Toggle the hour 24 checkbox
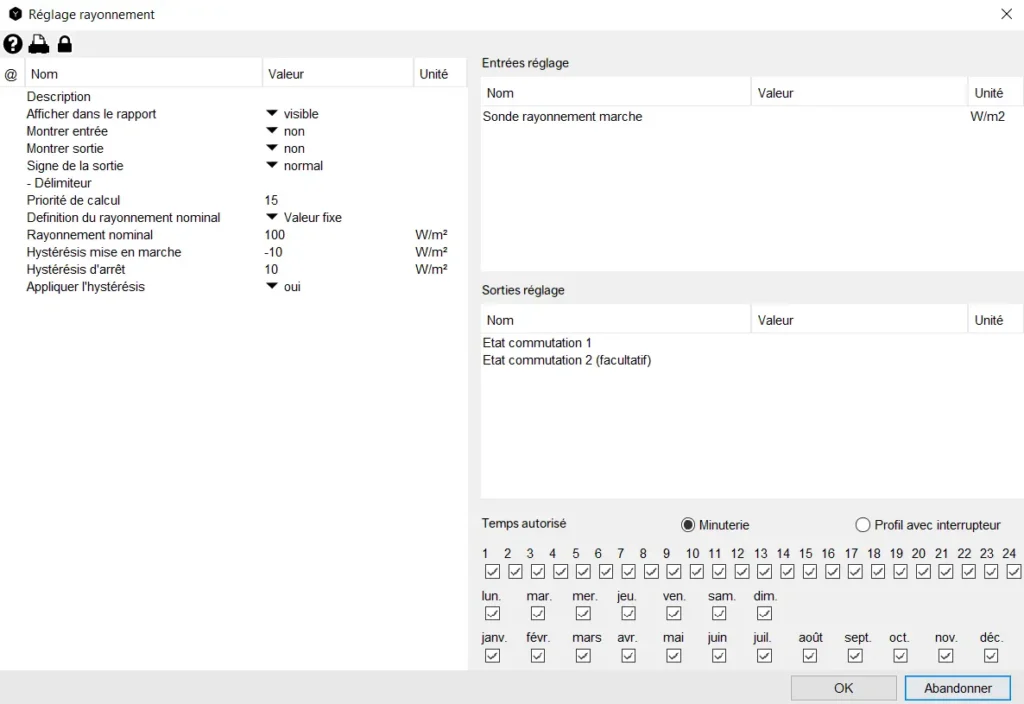1024x704 pixels. click(1014, 572)
